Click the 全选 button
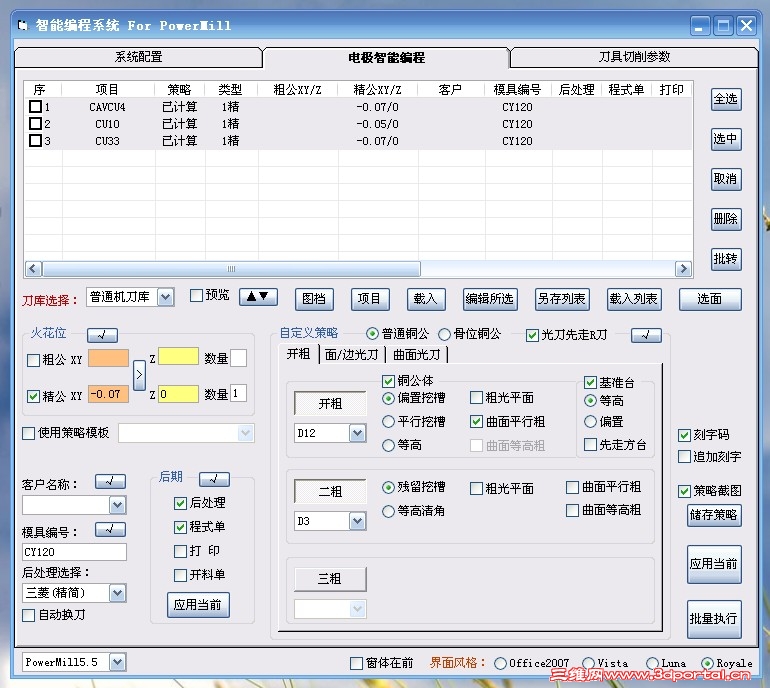The width and height of the screenshot is (770, 688). pos(726,99)
